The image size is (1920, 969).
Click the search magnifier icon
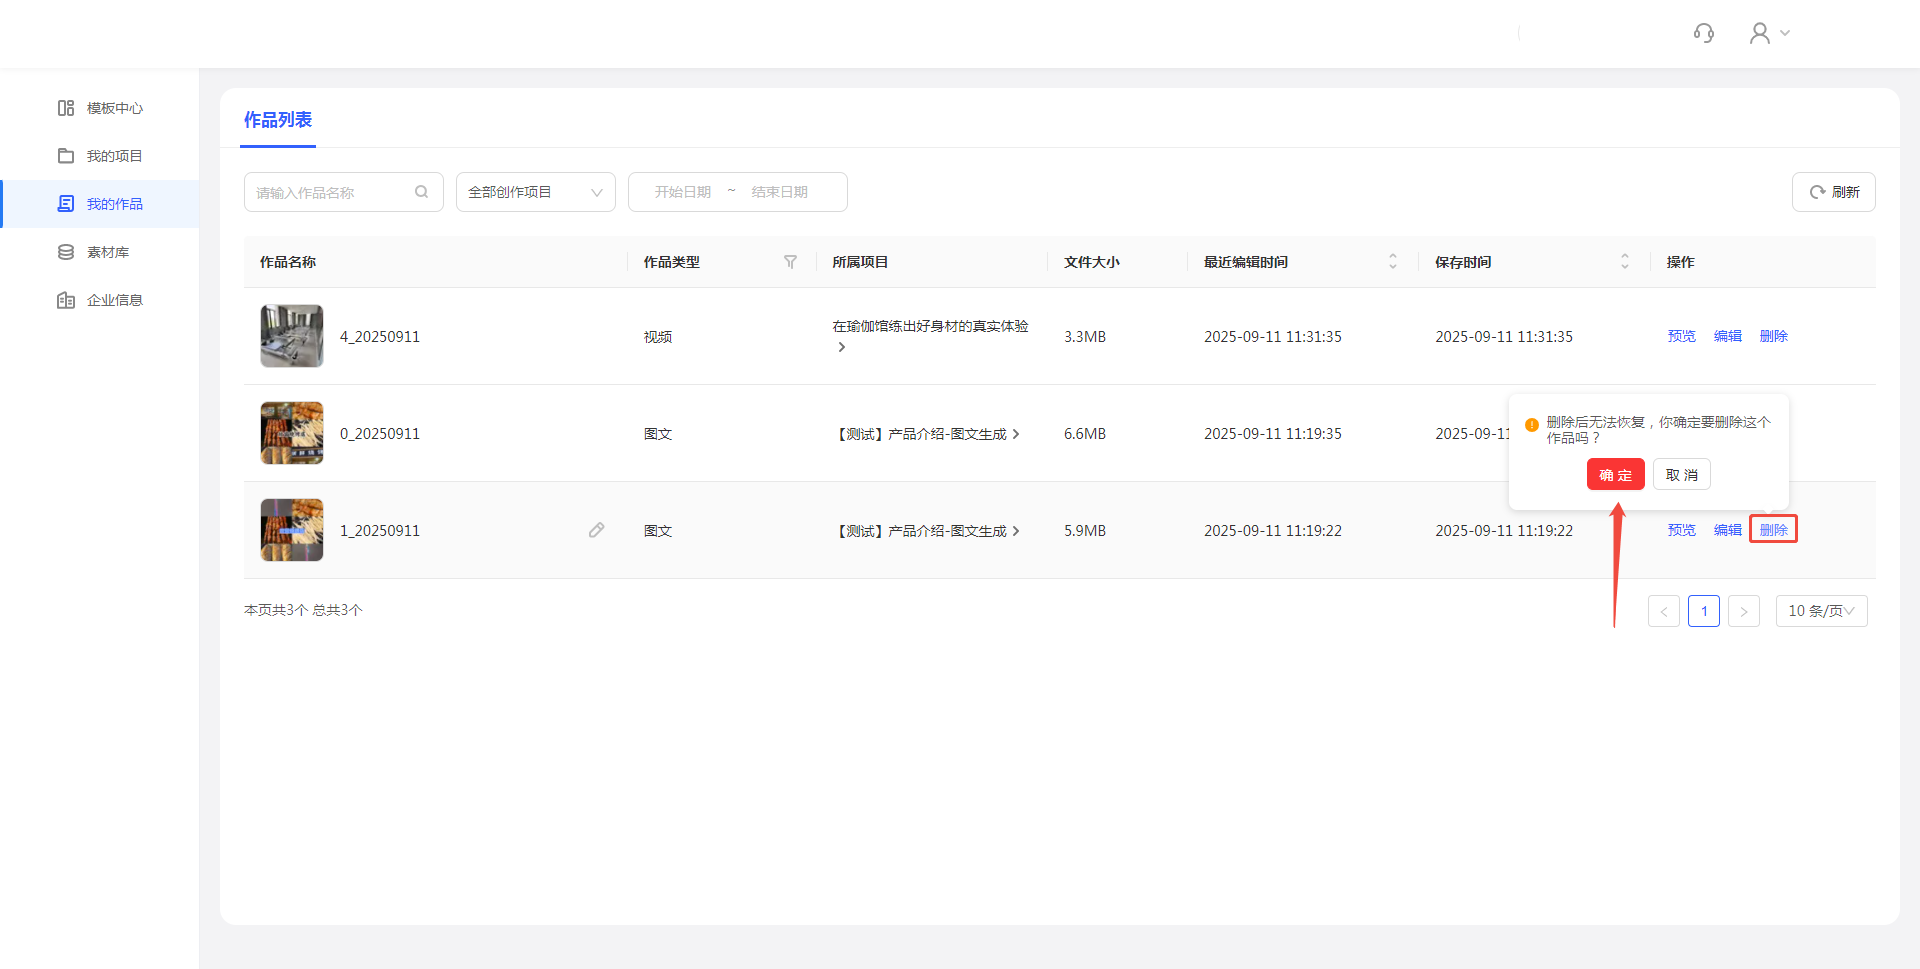tap(421, 192)
